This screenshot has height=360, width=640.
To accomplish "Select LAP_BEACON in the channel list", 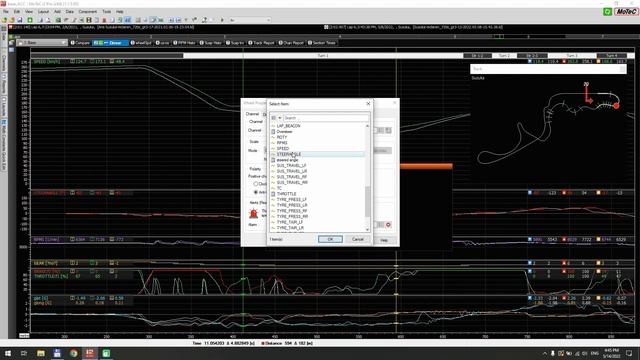I will [288, 126].
